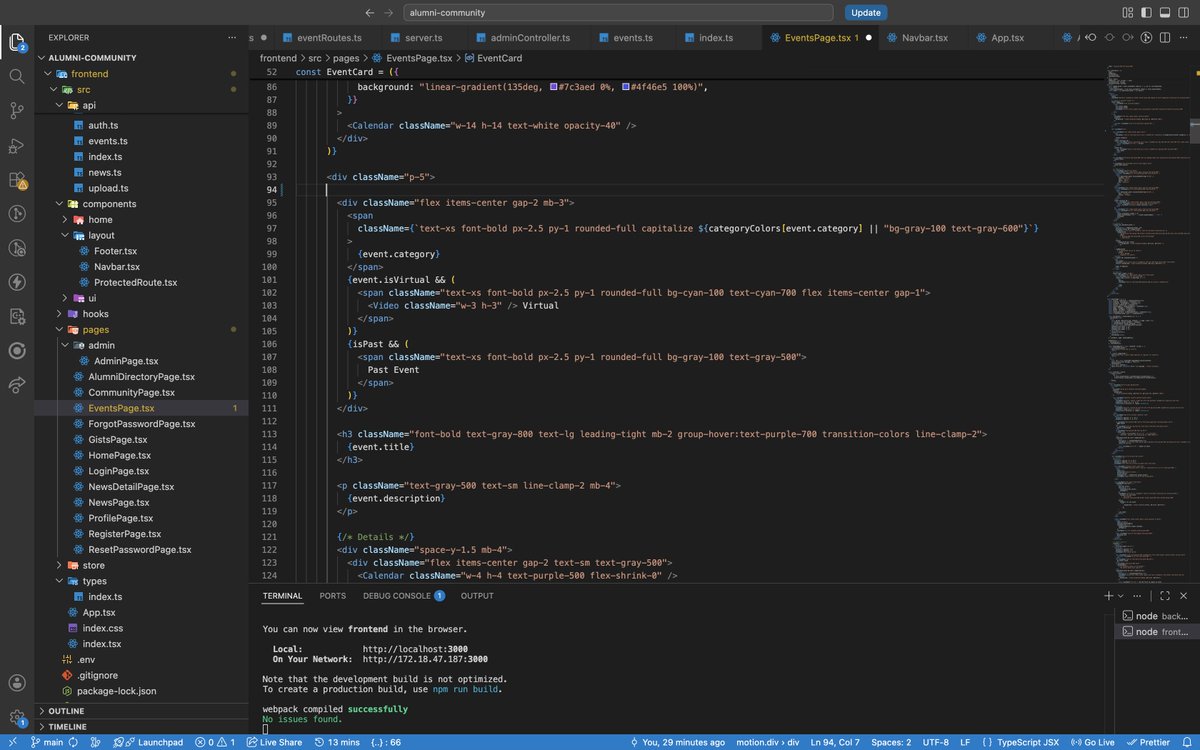Expand the store folder
This screenshot has width=1200, height=750.
(x=140, y=566)
